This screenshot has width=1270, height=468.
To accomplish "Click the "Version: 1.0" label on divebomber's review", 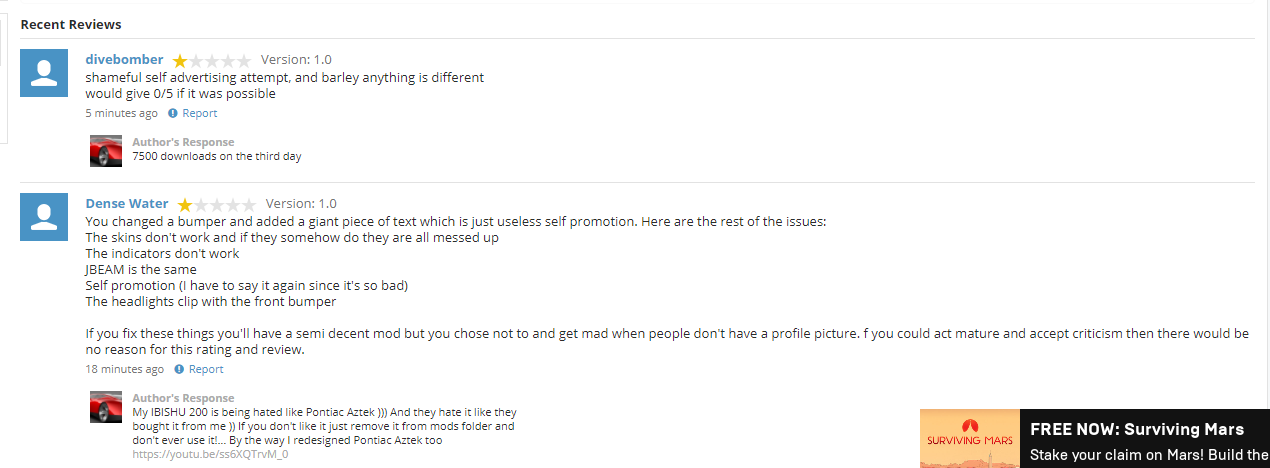I will tap(296, 60).
